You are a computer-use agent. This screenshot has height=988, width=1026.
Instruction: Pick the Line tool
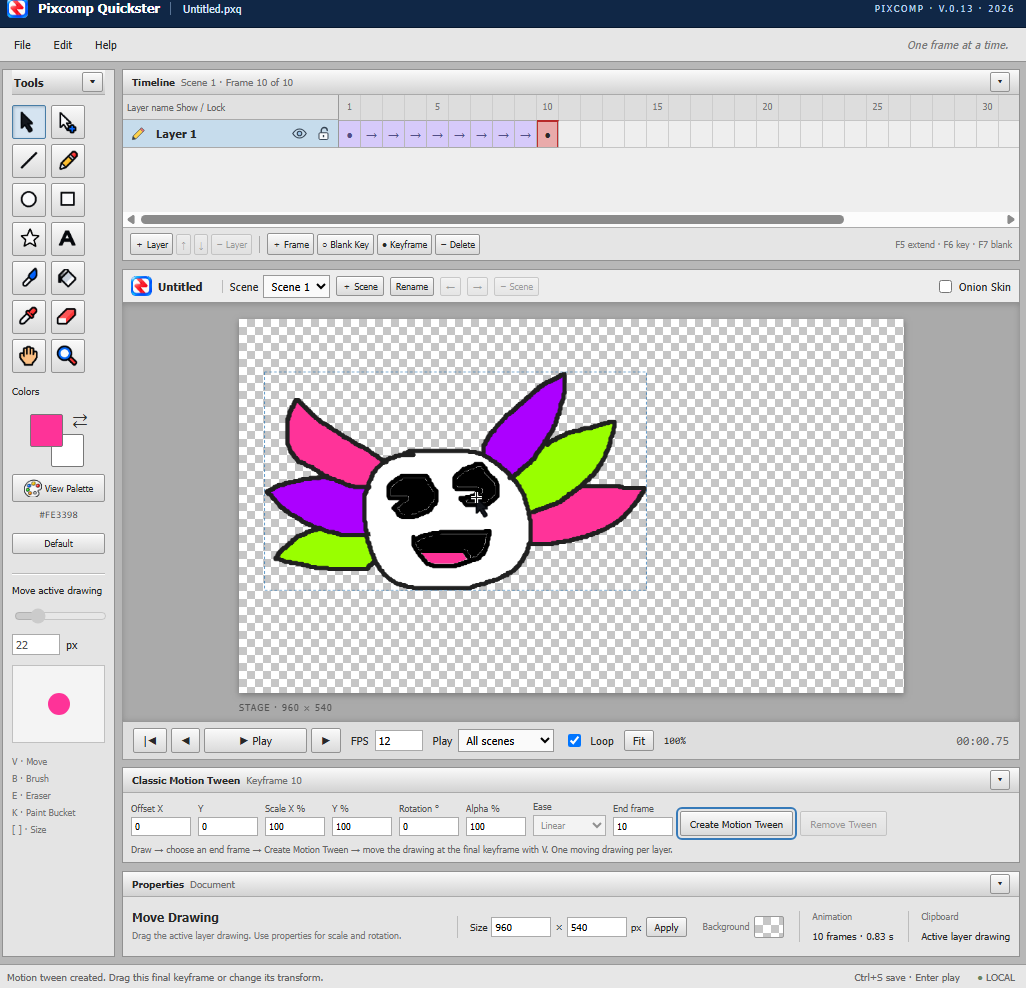29,161
